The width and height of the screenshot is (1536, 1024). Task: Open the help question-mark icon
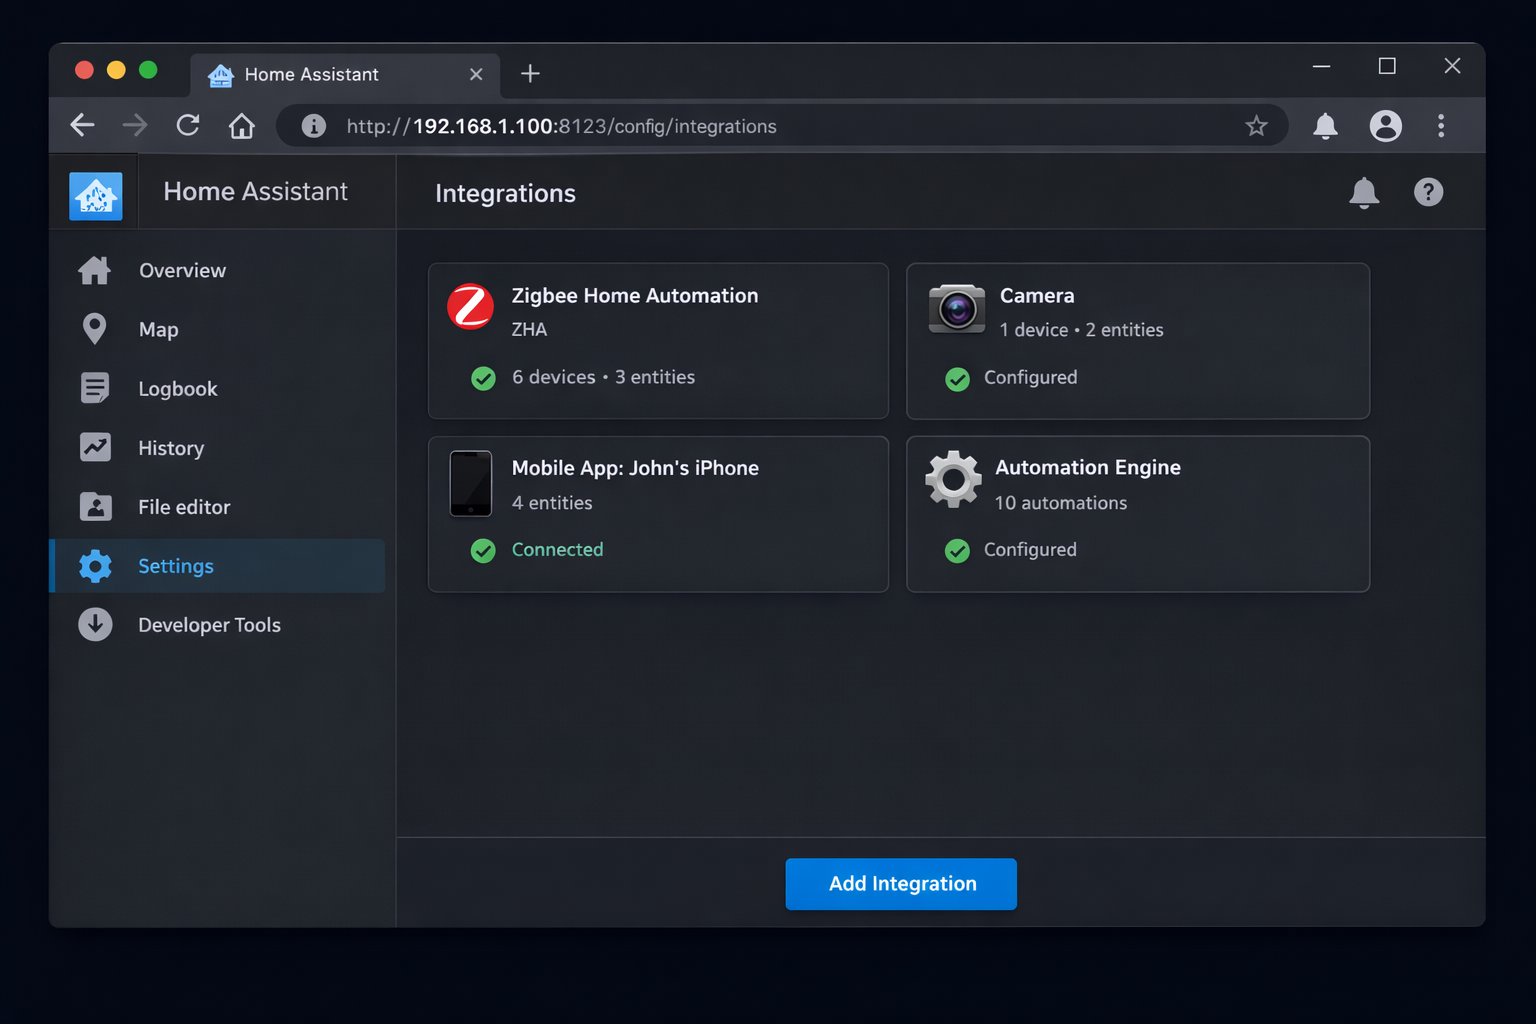point(1428,192)
